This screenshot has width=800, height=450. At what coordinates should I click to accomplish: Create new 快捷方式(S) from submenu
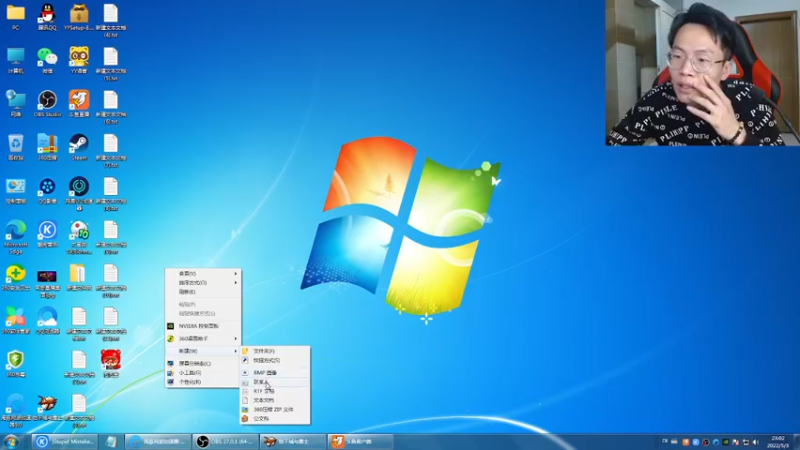(275, 360)
